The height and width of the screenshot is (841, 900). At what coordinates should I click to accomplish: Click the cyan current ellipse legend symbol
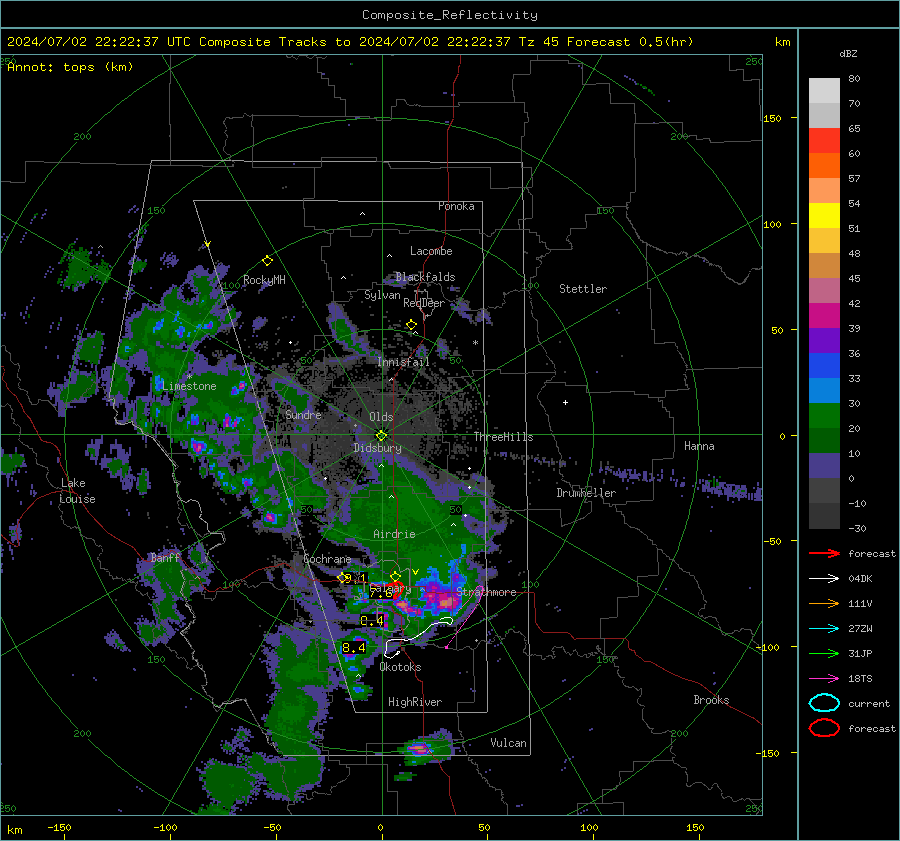click(824, 703)
